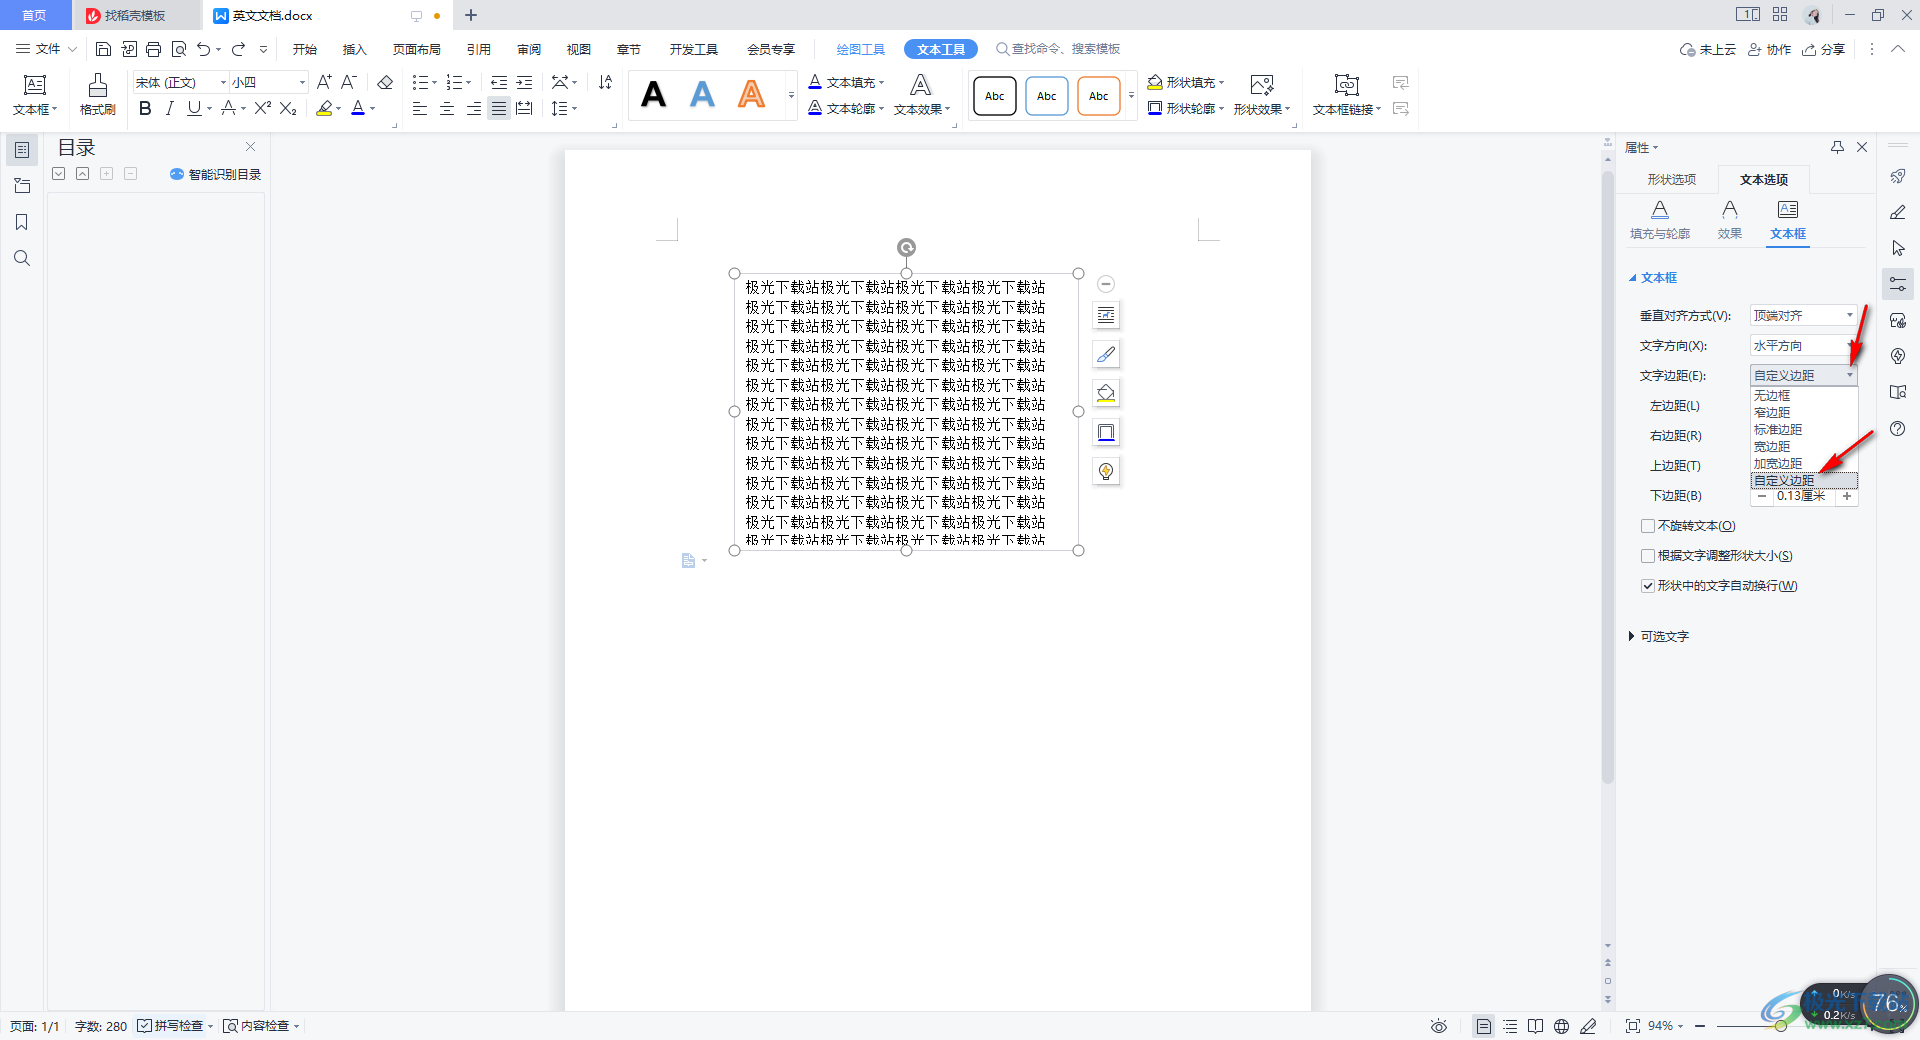Click the help icon on right sidebar
Viewport: 1920px width, 1040px height.
pos(1898,428)
